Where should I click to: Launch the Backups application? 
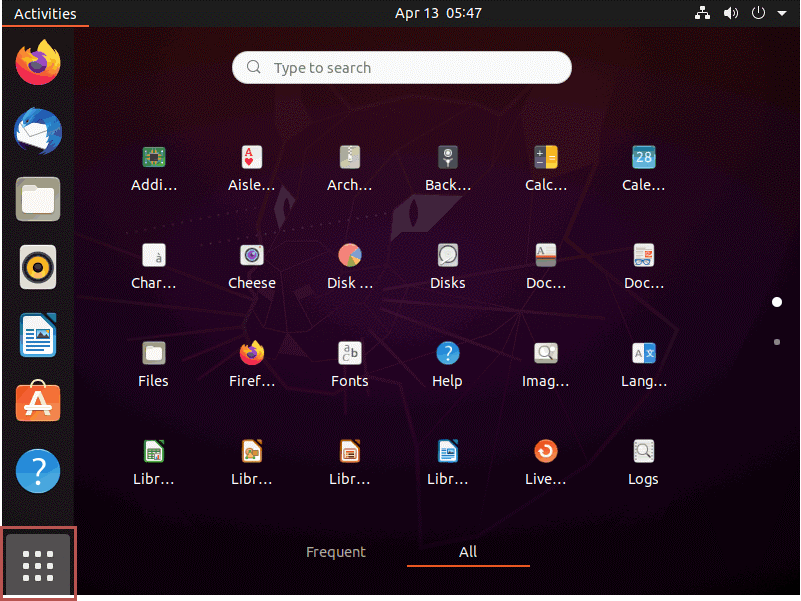click(447, 169)
